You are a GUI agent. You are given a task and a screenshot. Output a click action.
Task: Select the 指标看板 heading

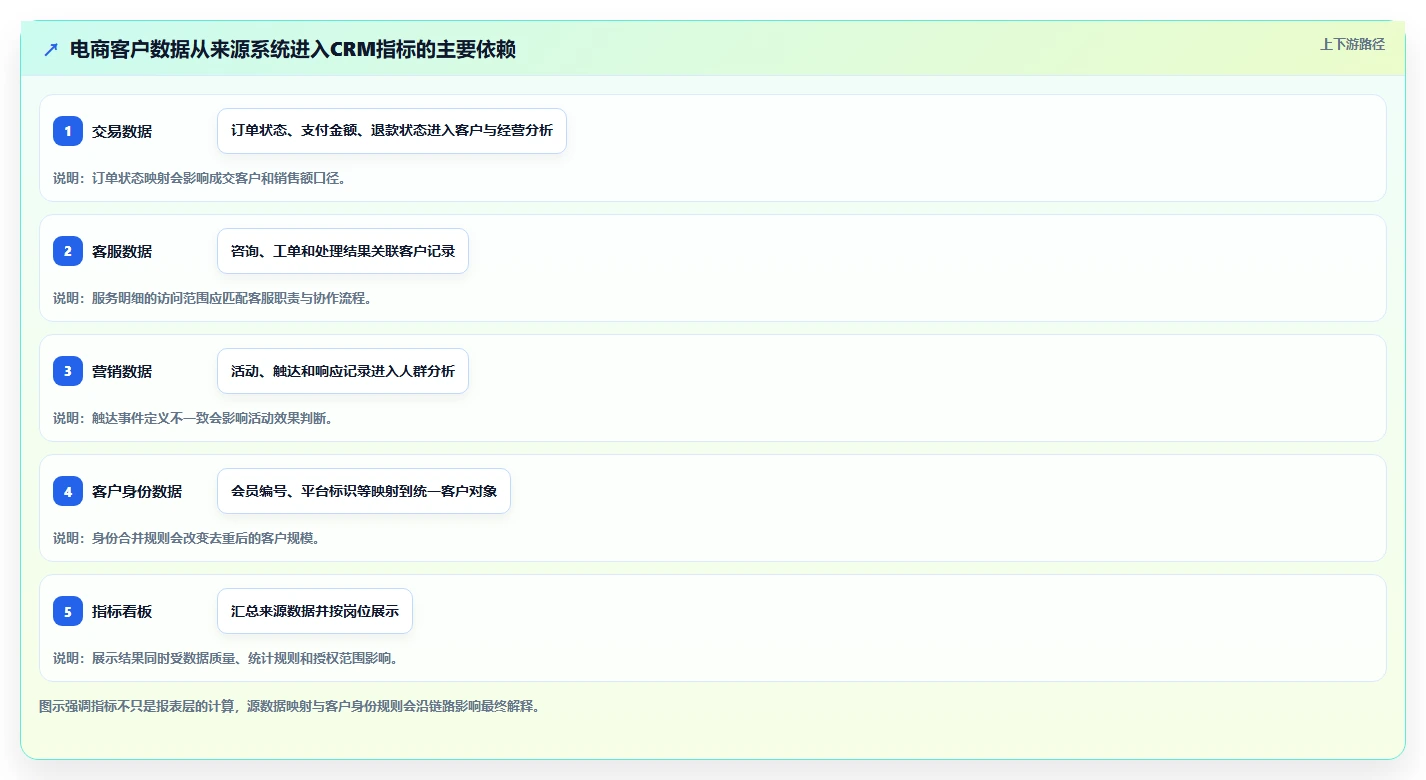[122, 611]
